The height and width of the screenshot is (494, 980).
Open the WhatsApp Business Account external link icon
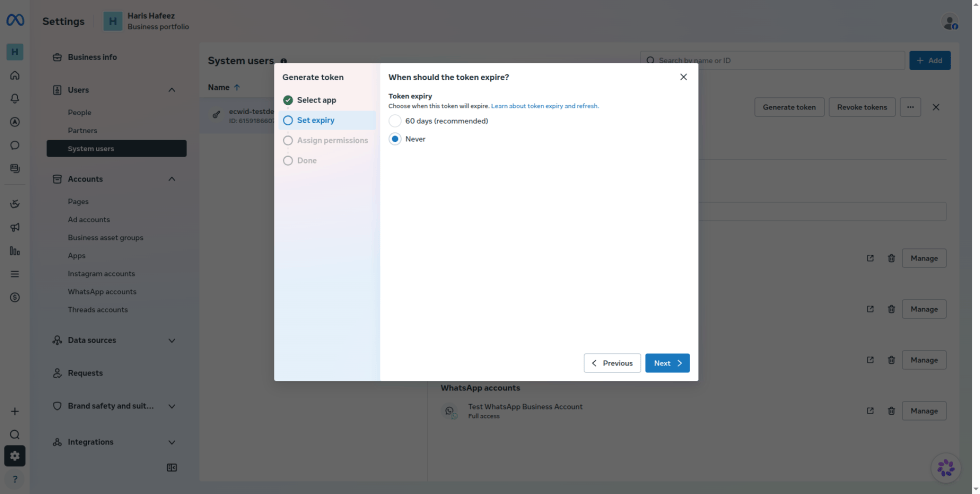pyautogui.click(x=870, y=411)
